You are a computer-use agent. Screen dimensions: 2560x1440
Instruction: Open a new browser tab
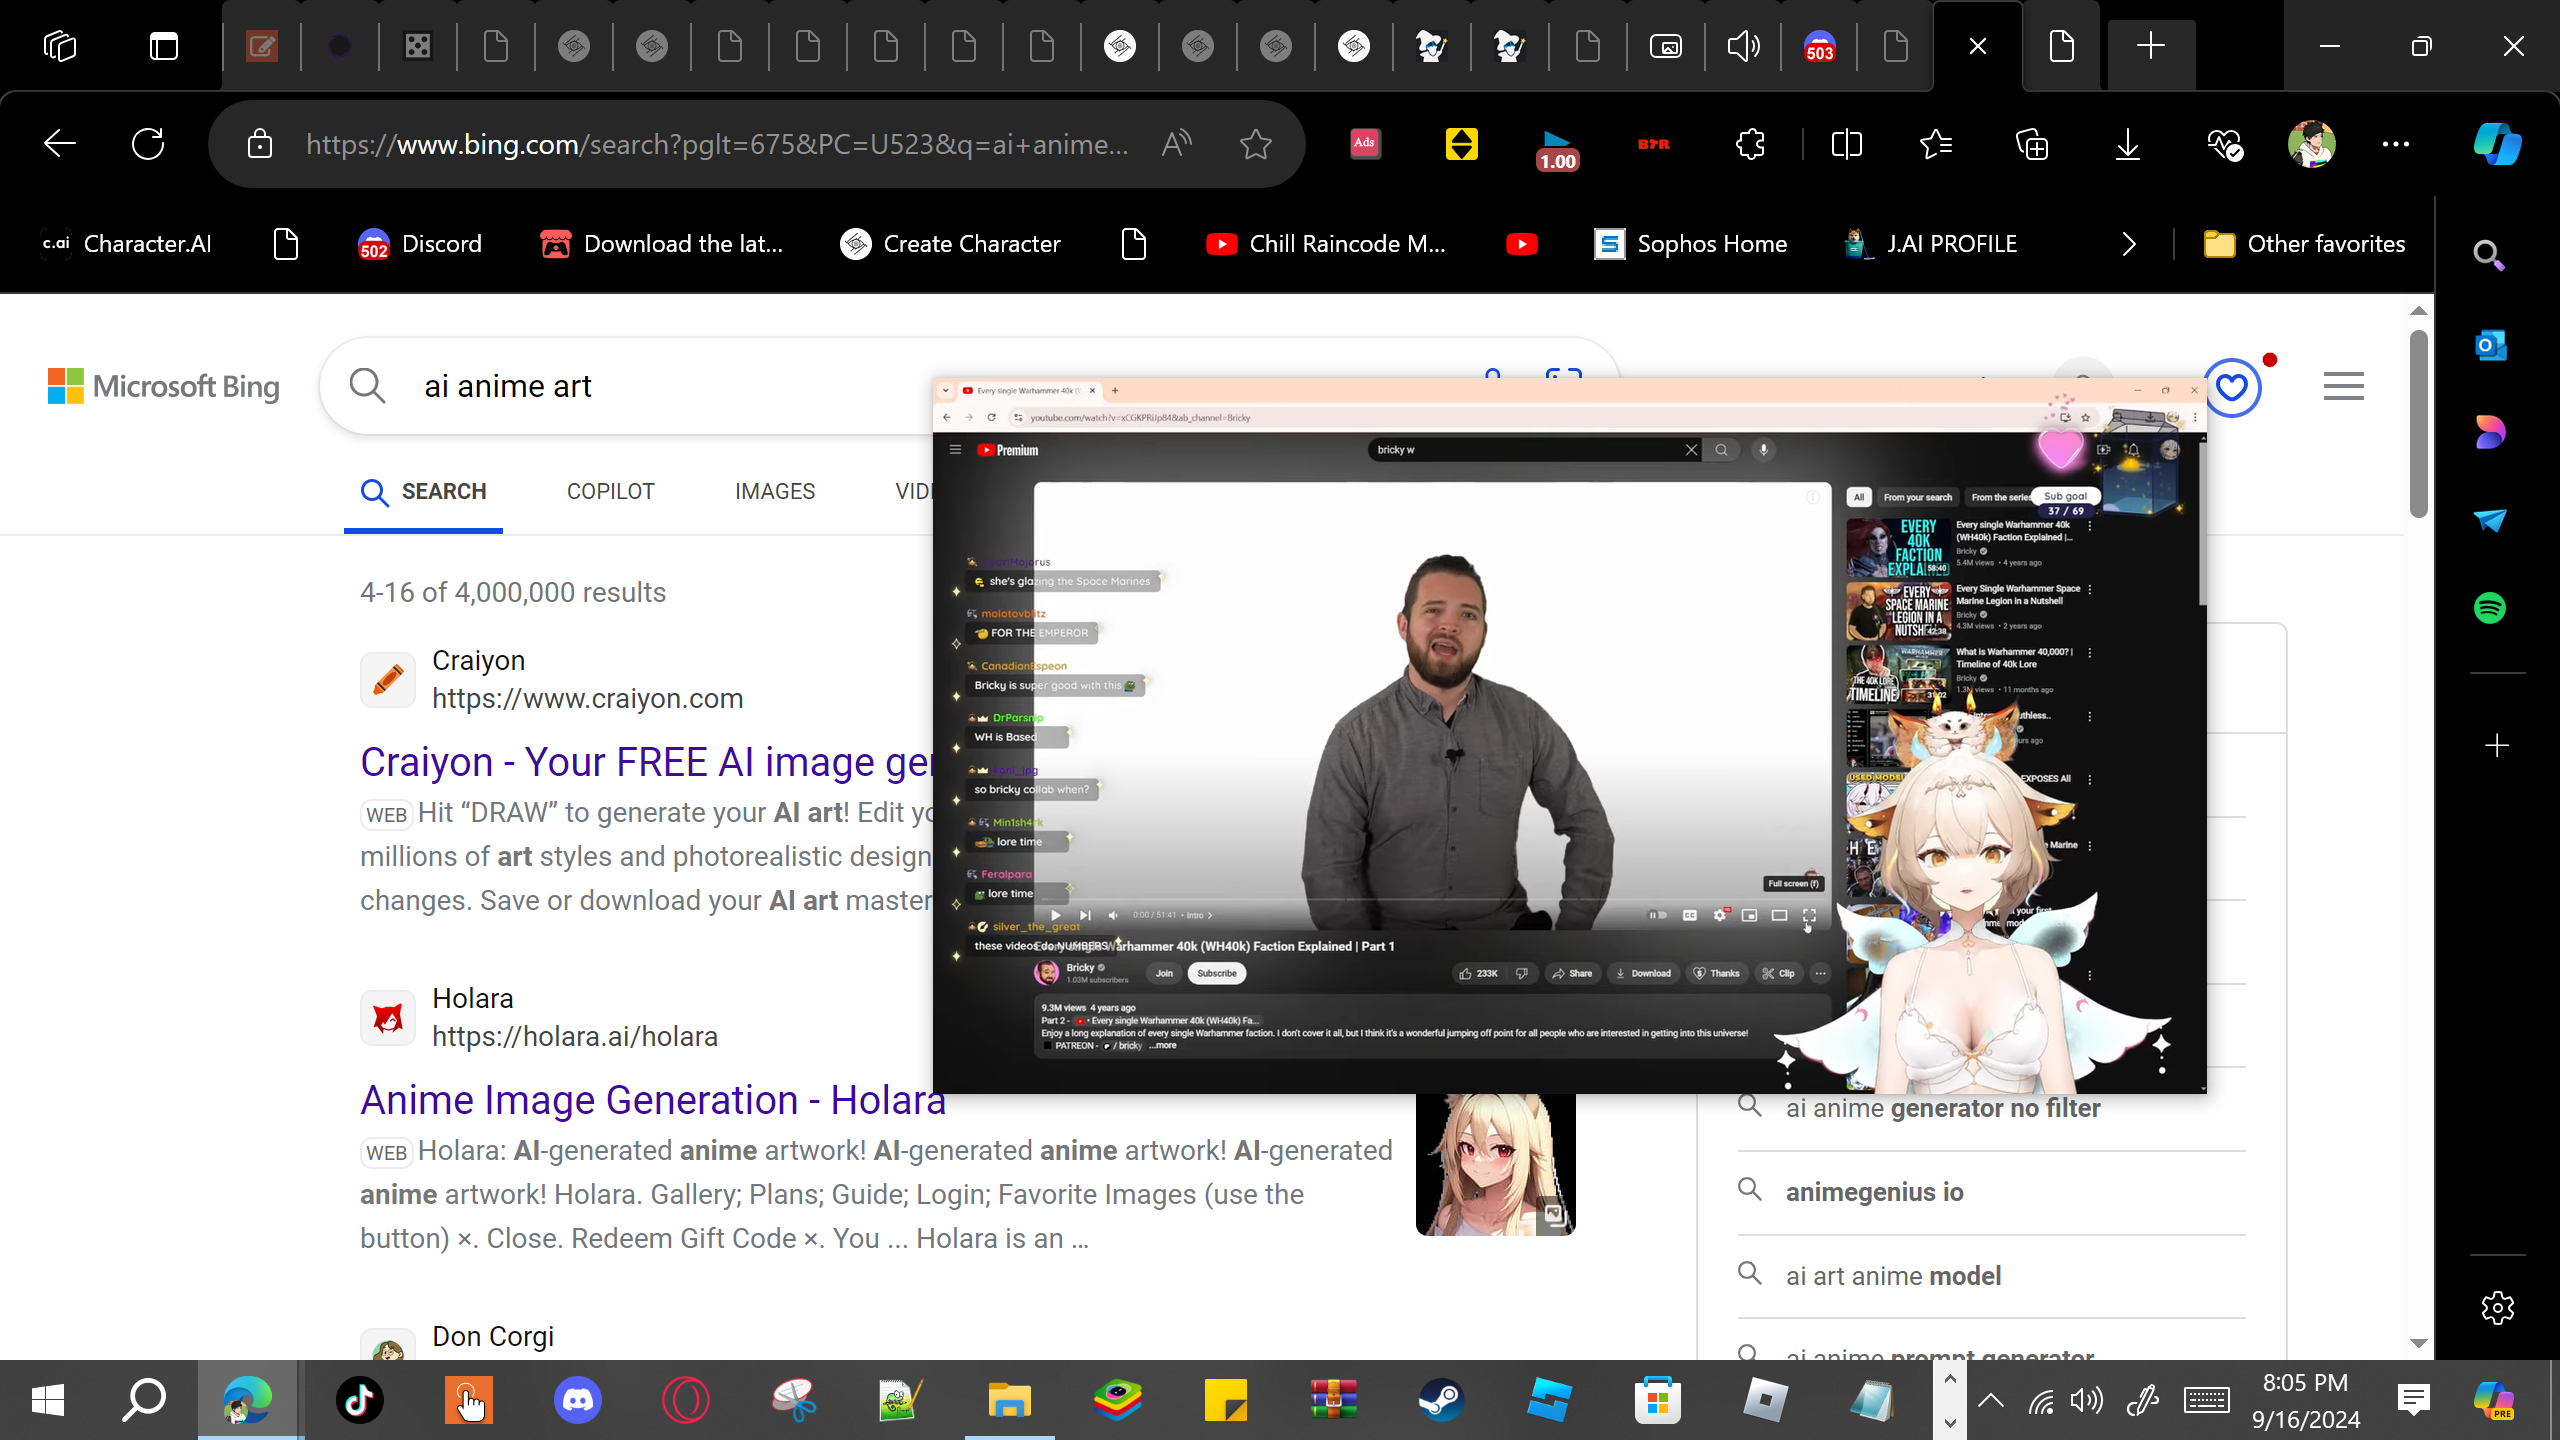coord(2150,46)
